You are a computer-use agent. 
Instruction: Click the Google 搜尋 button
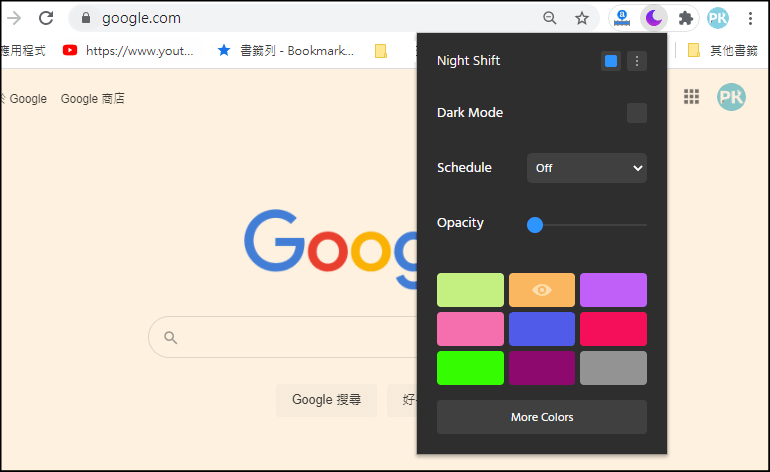(x=327, y=400)
